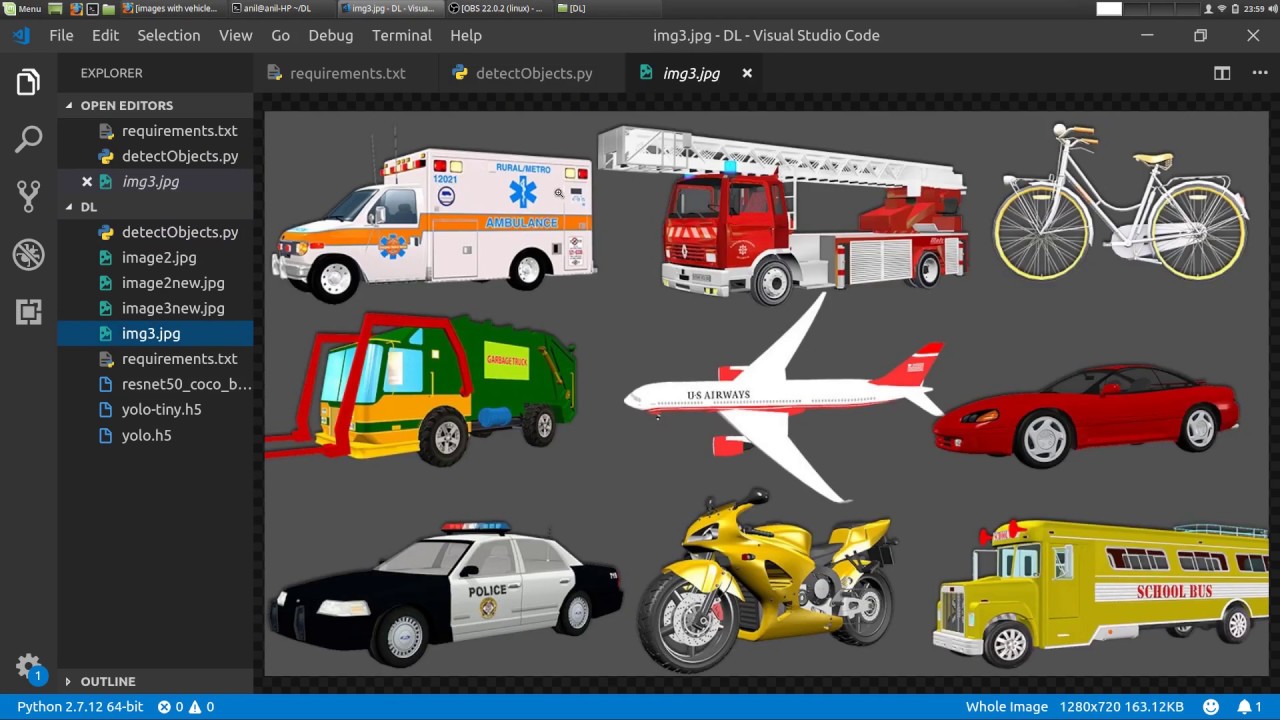Screen dimensions: 1280x720
Task: Click the 23:59 clock in panel
Action: click(1256, 8)
